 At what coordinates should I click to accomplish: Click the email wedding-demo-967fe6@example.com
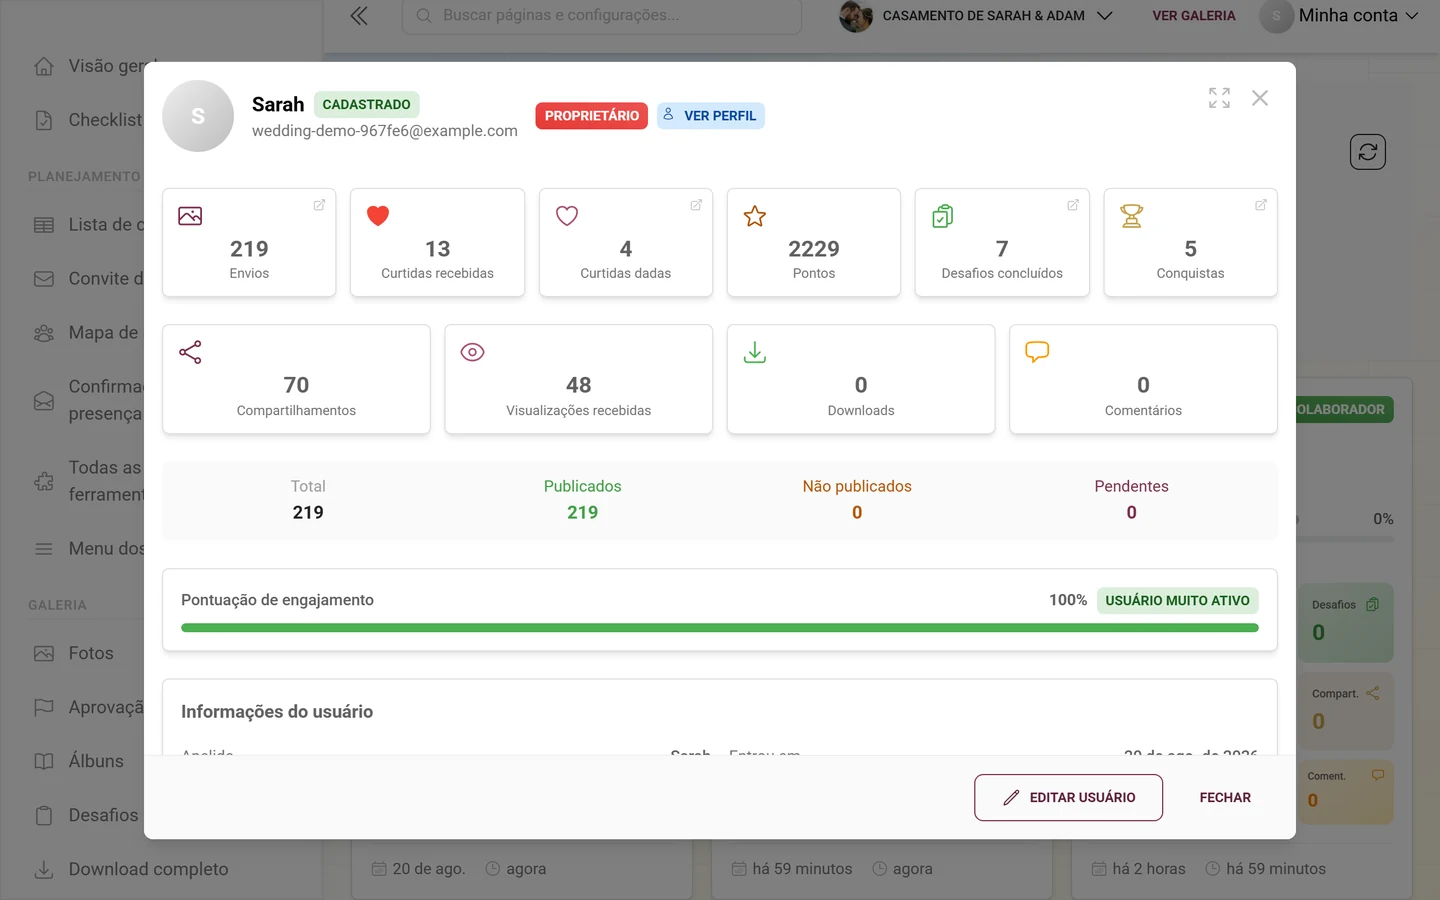(x=385, y=131)
